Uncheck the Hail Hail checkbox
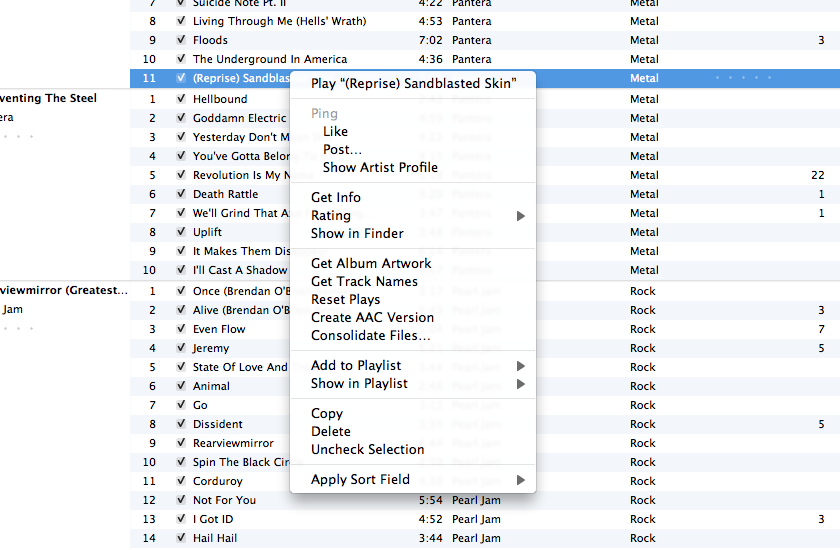The image size is (840, 550). (x=181, y=538)
